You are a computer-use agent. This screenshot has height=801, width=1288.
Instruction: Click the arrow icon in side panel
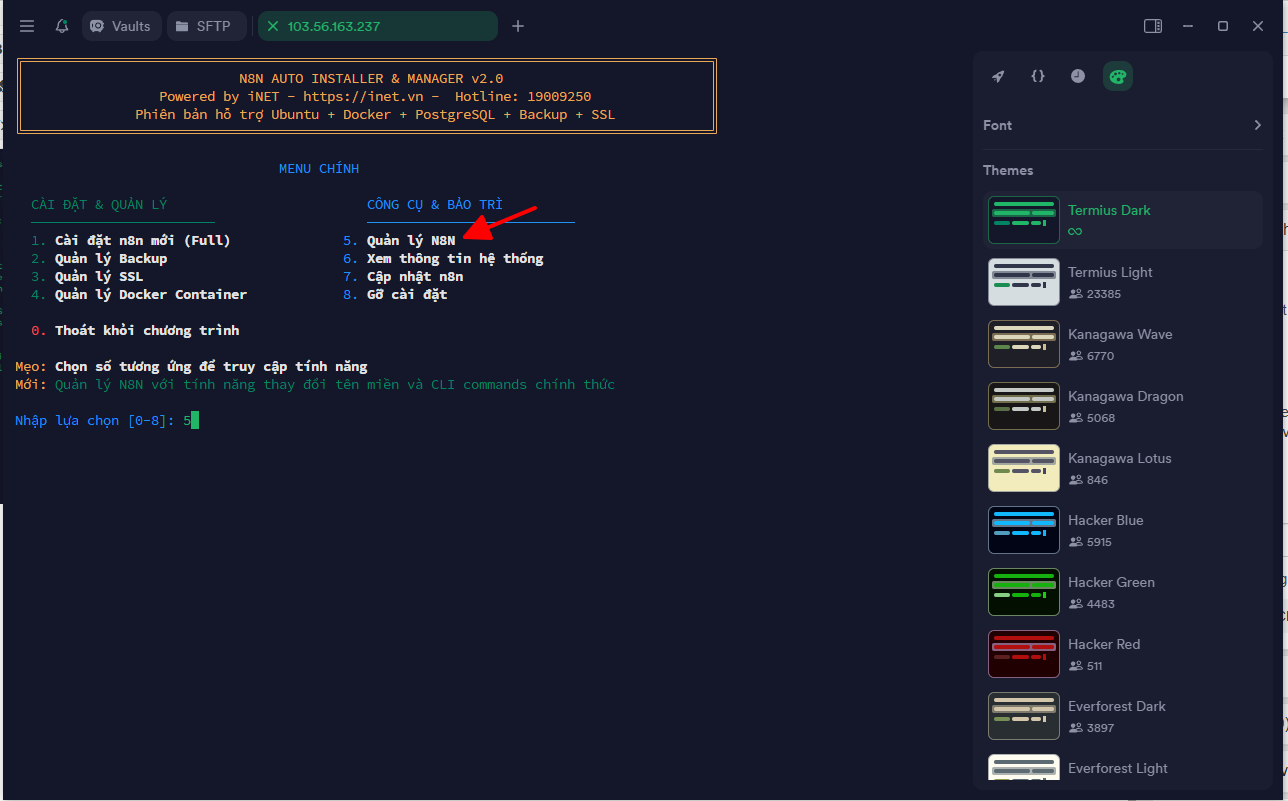coord(998,76)
